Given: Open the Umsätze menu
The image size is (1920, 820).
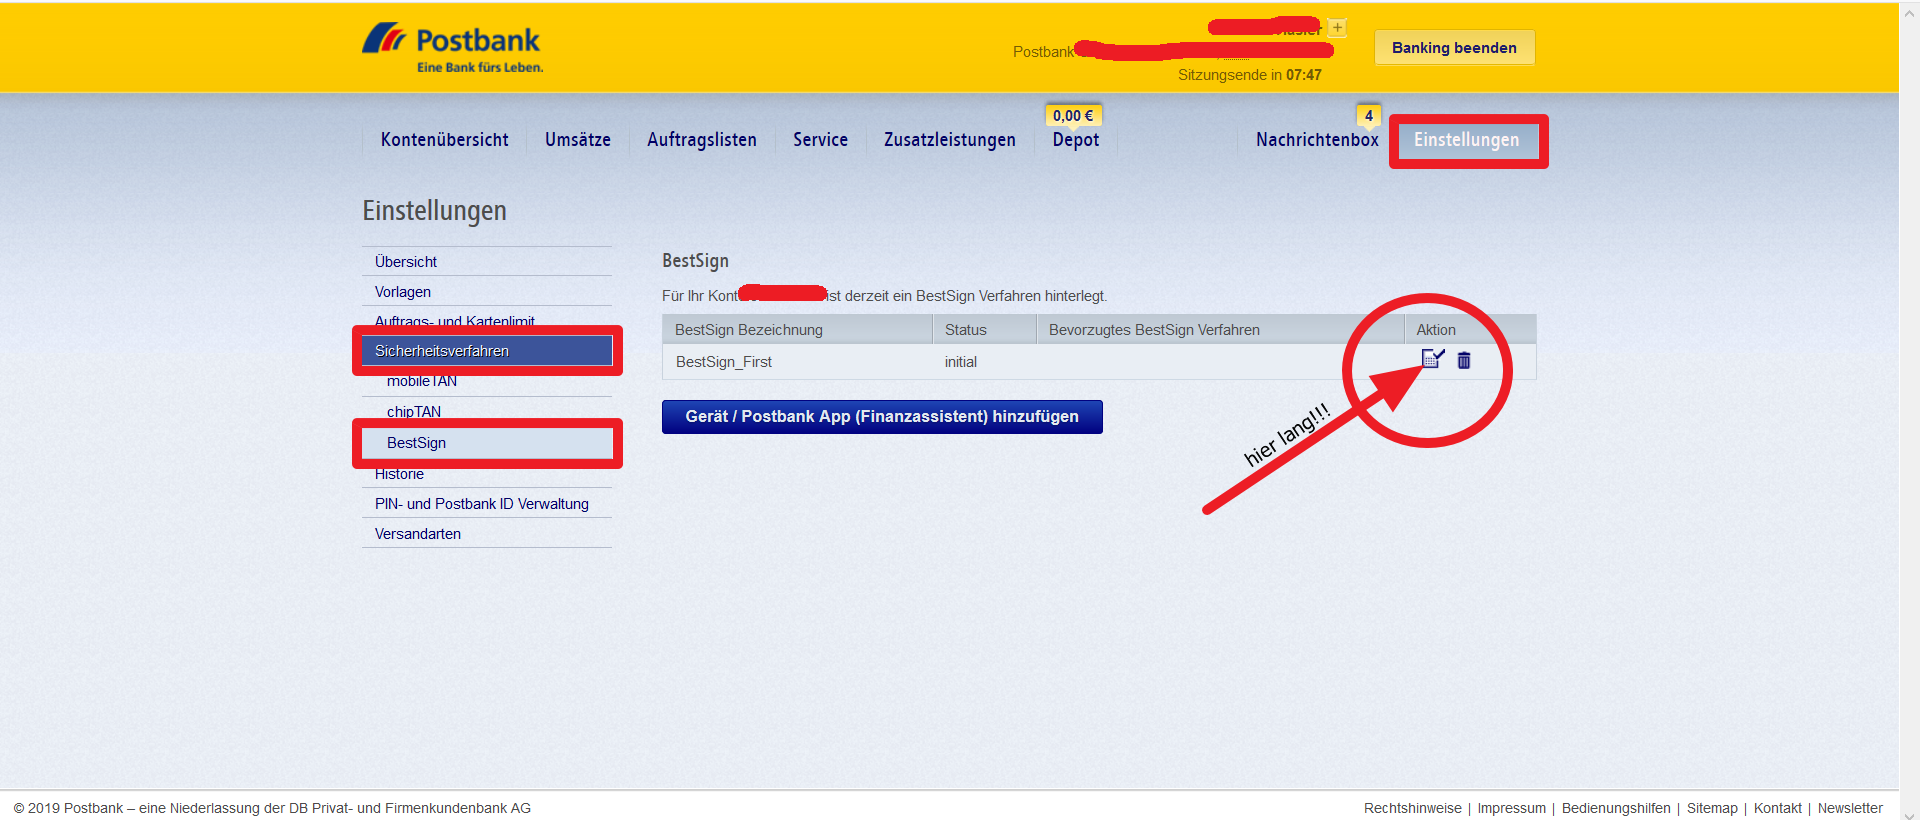Looking at the screenshot, I should pyautogui.click(x=578, y=140).
